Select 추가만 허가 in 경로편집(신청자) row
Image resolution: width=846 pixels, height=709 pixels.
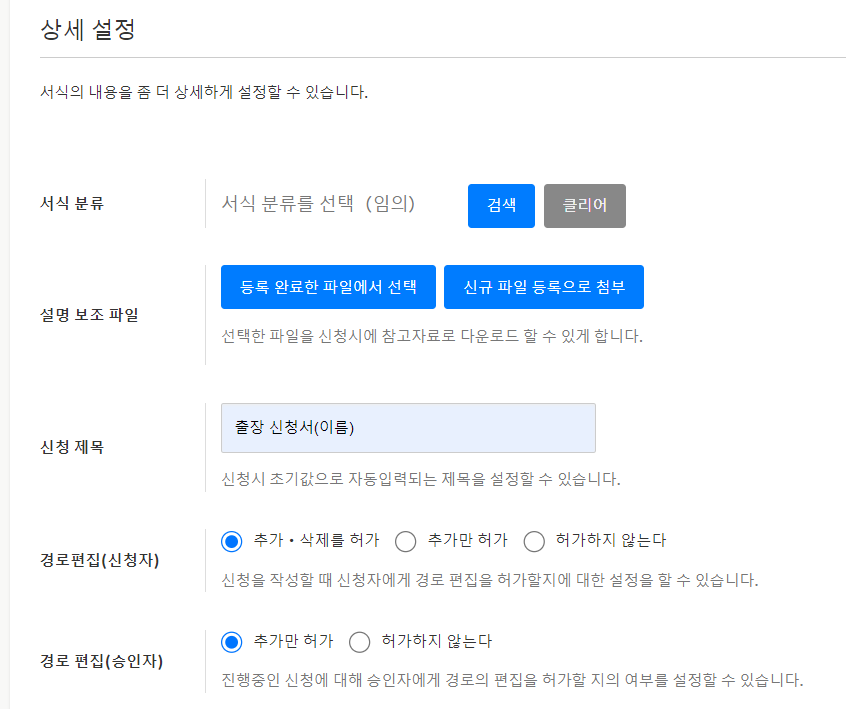click(406, 541)
